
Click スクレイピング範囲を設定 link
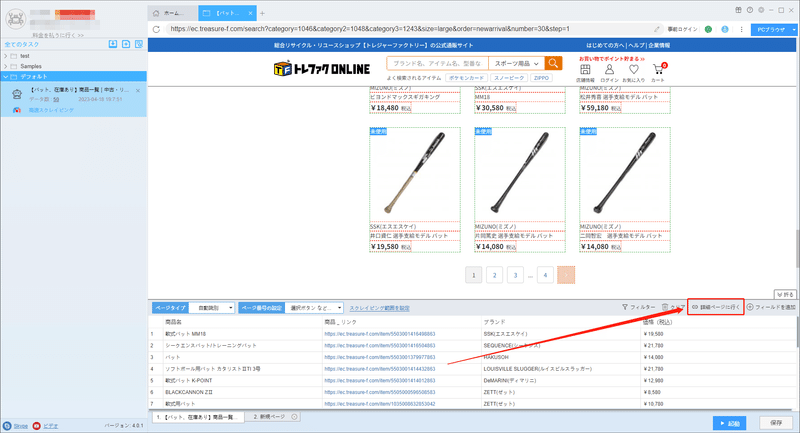[x=379, y=308]
